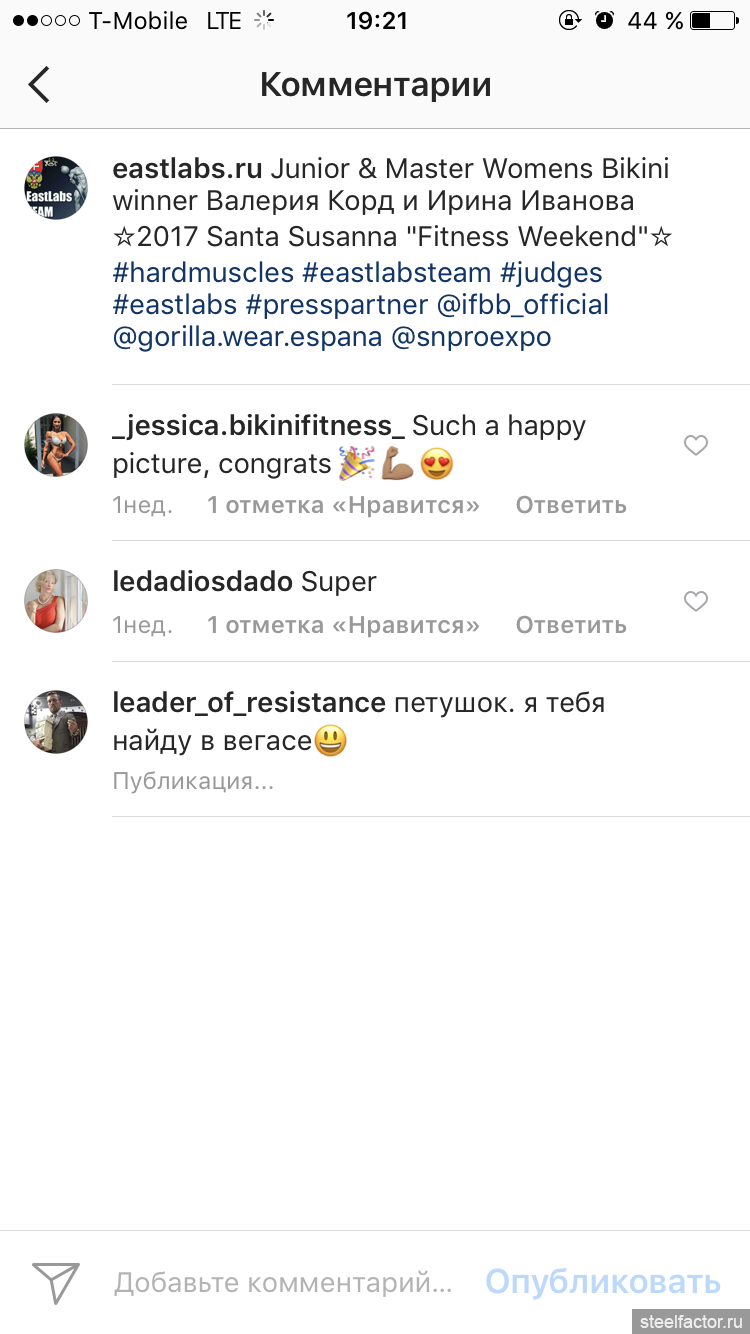Tap the #hardmuscles hashtag
750x1334 pixels.
[x=203, y=273]
